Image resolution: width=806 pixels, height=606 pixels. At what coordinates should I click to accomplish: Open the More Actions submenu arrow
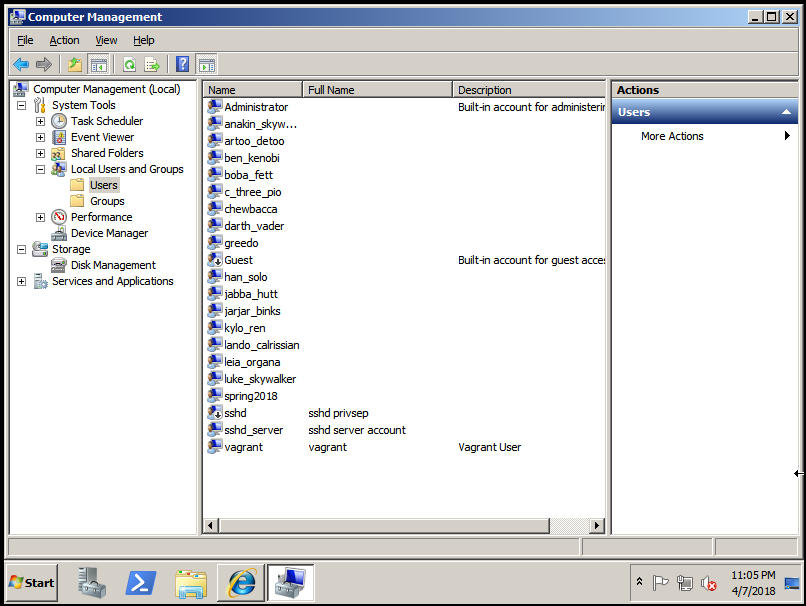[787, 136]
